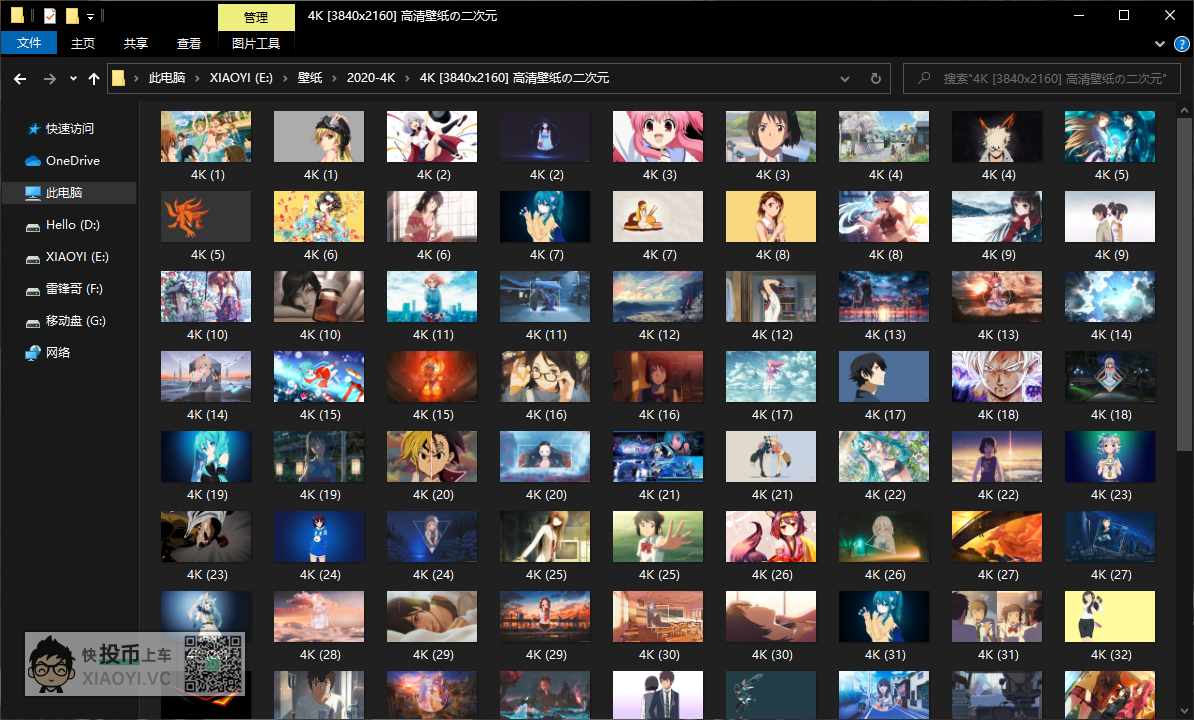Go back with the left arrow button
This screenshot has width=1194, height=720.
[x=21, y=78]
